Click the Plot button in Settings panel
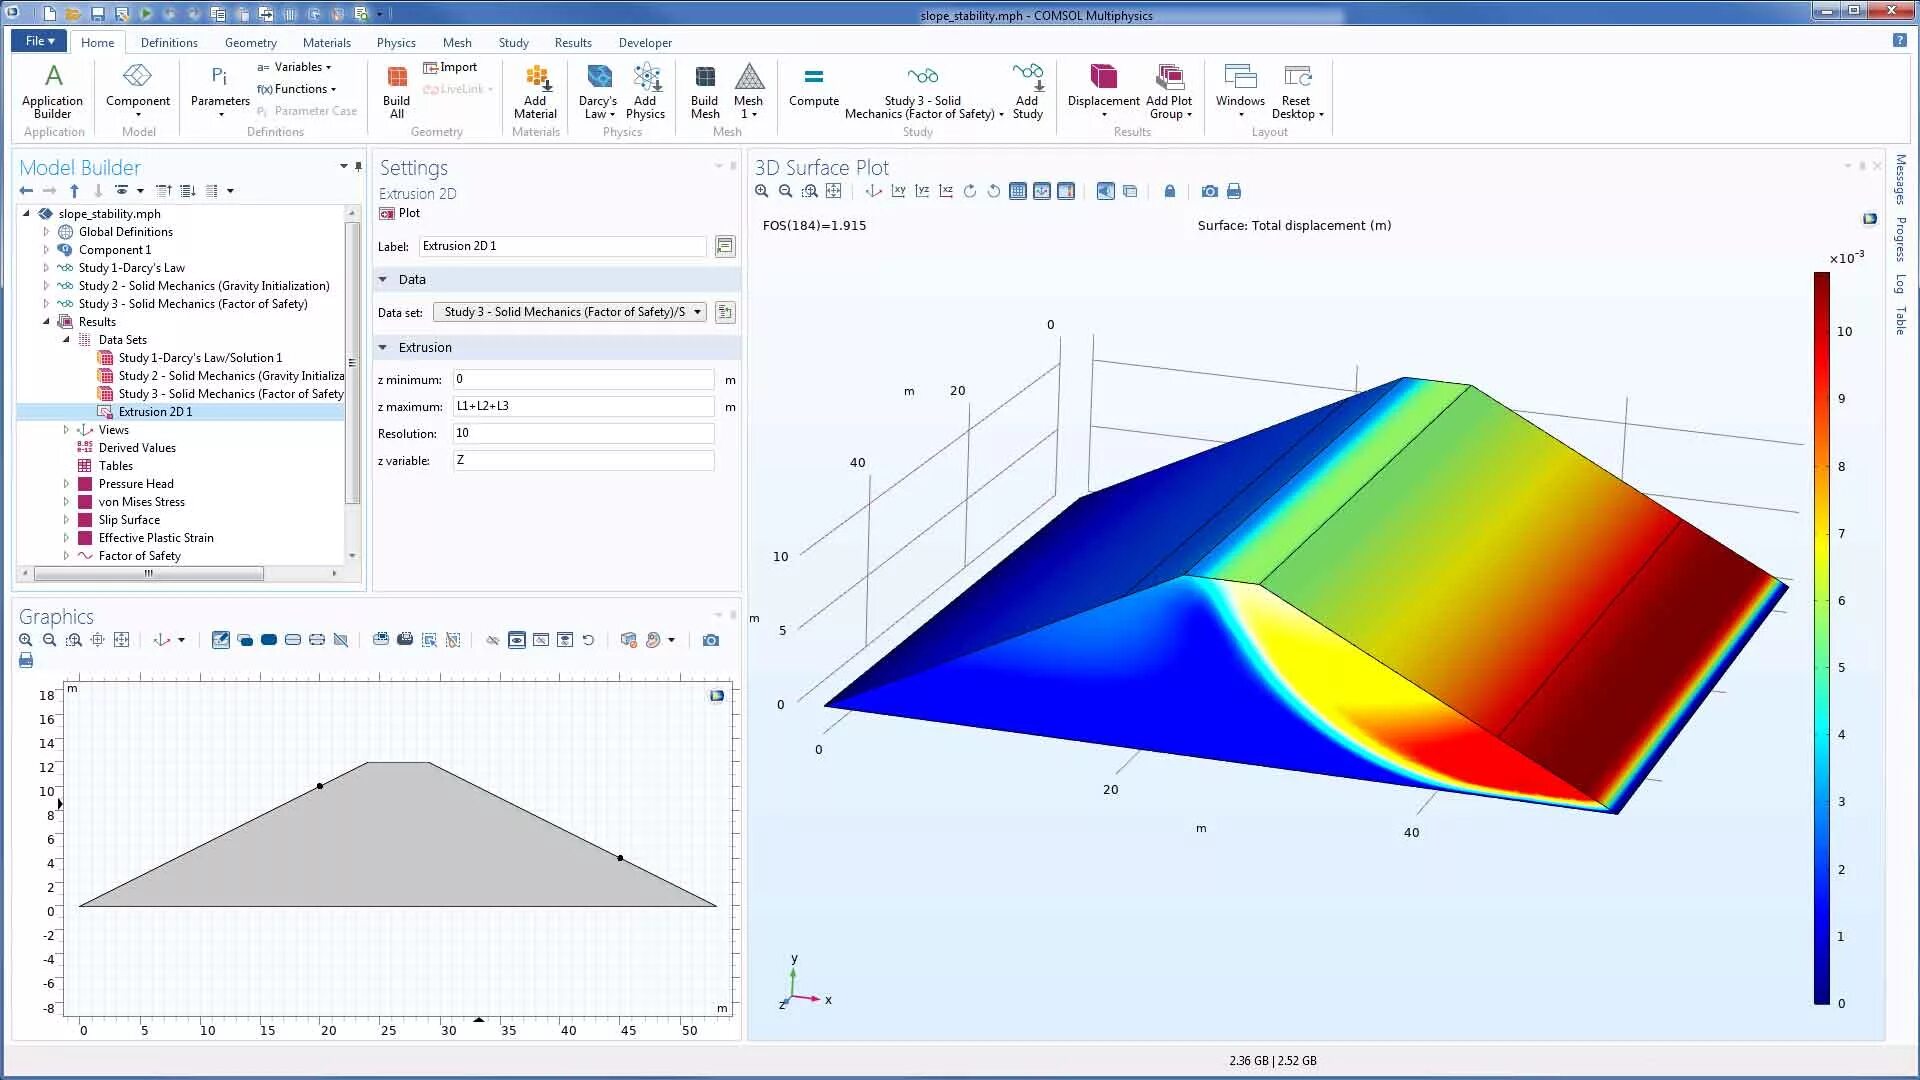The height and width of the screenshot is (1080, 1920). click(x=400, y=213)
